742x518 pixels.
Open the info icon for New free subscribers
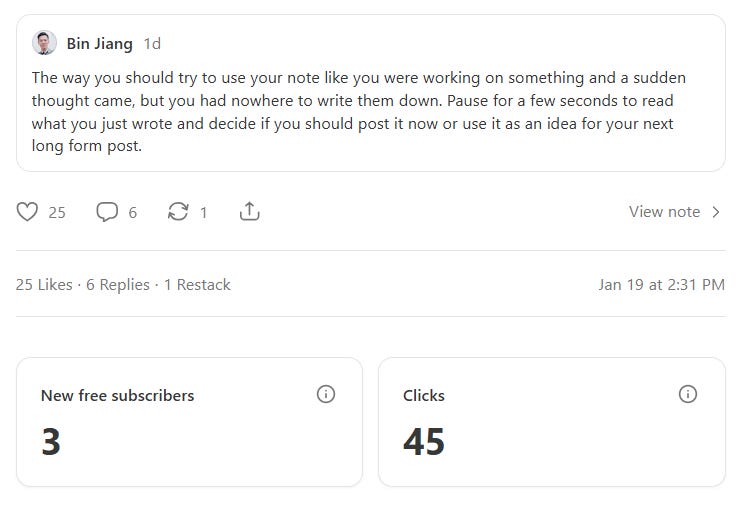[326, 394]
